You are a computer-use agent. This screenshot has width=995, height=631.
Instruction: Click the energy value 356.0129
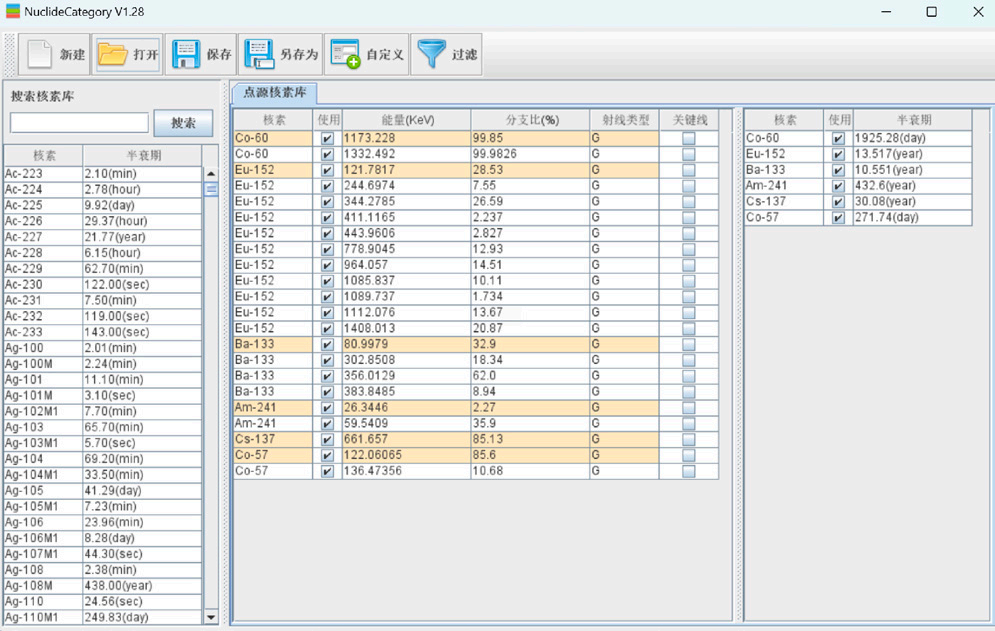pos(406,376)
